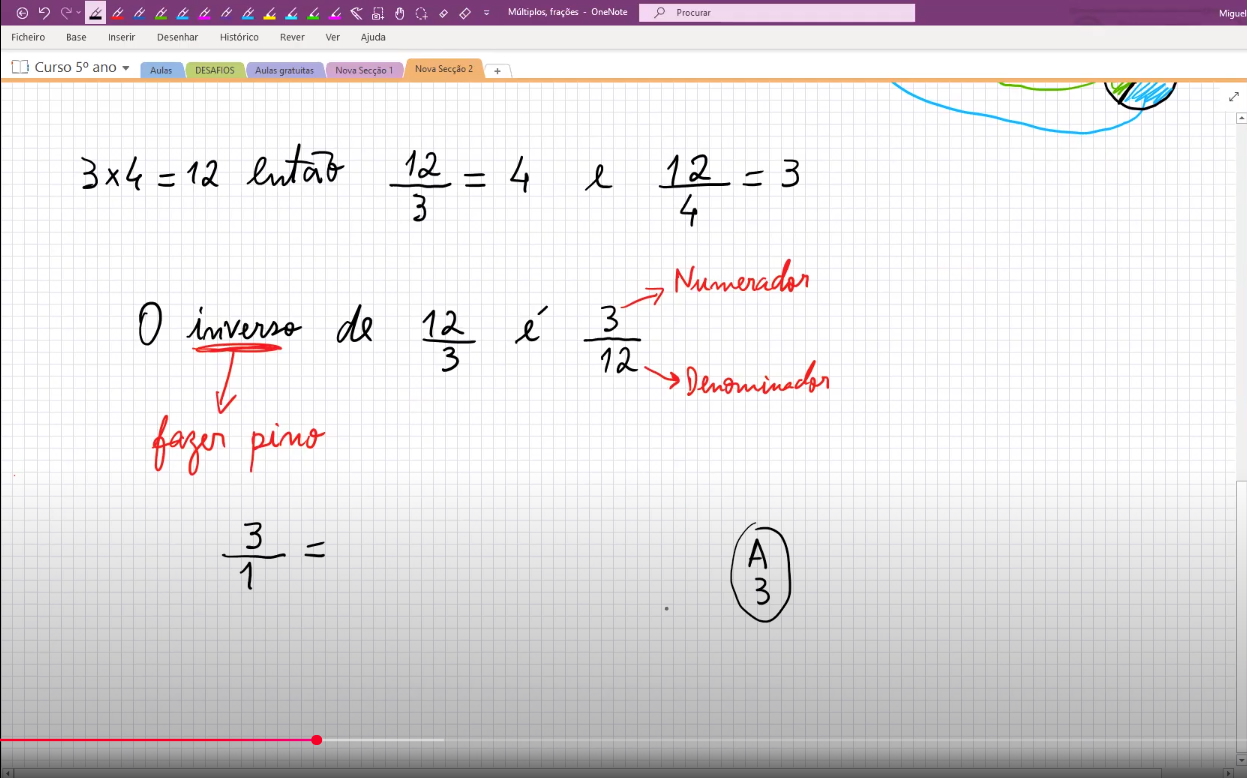Go back with the Back arrow button
The image size is (1247, 778).
22,13
